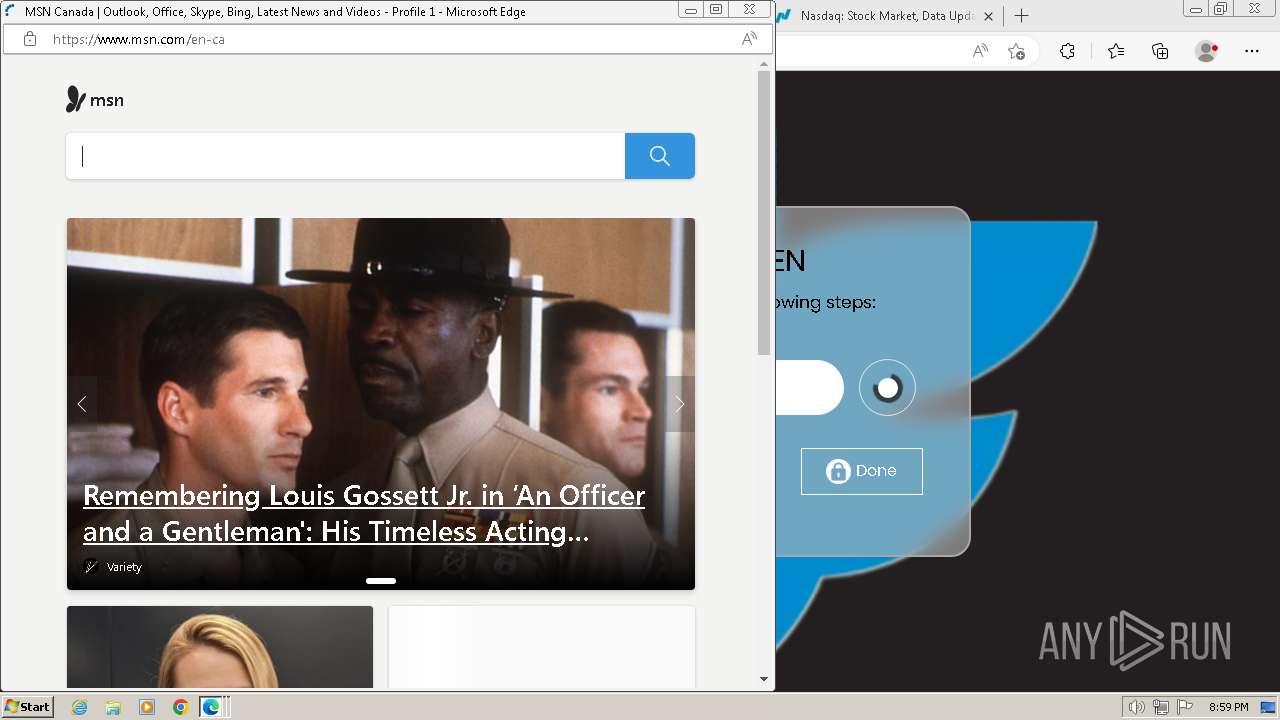
Task: Open the profile avatar menu
Action: (x=1207, y=51)
